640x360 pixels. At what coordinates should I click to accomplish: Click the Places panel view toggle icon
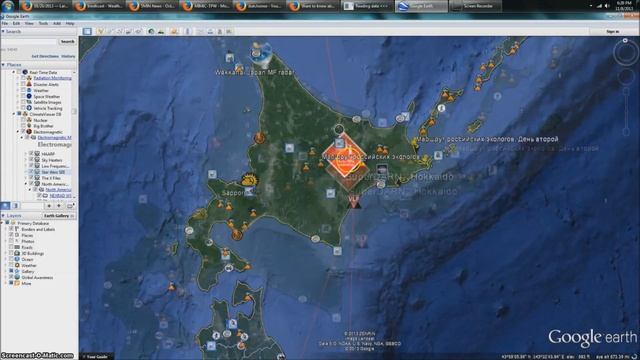(x=16, y=206)
